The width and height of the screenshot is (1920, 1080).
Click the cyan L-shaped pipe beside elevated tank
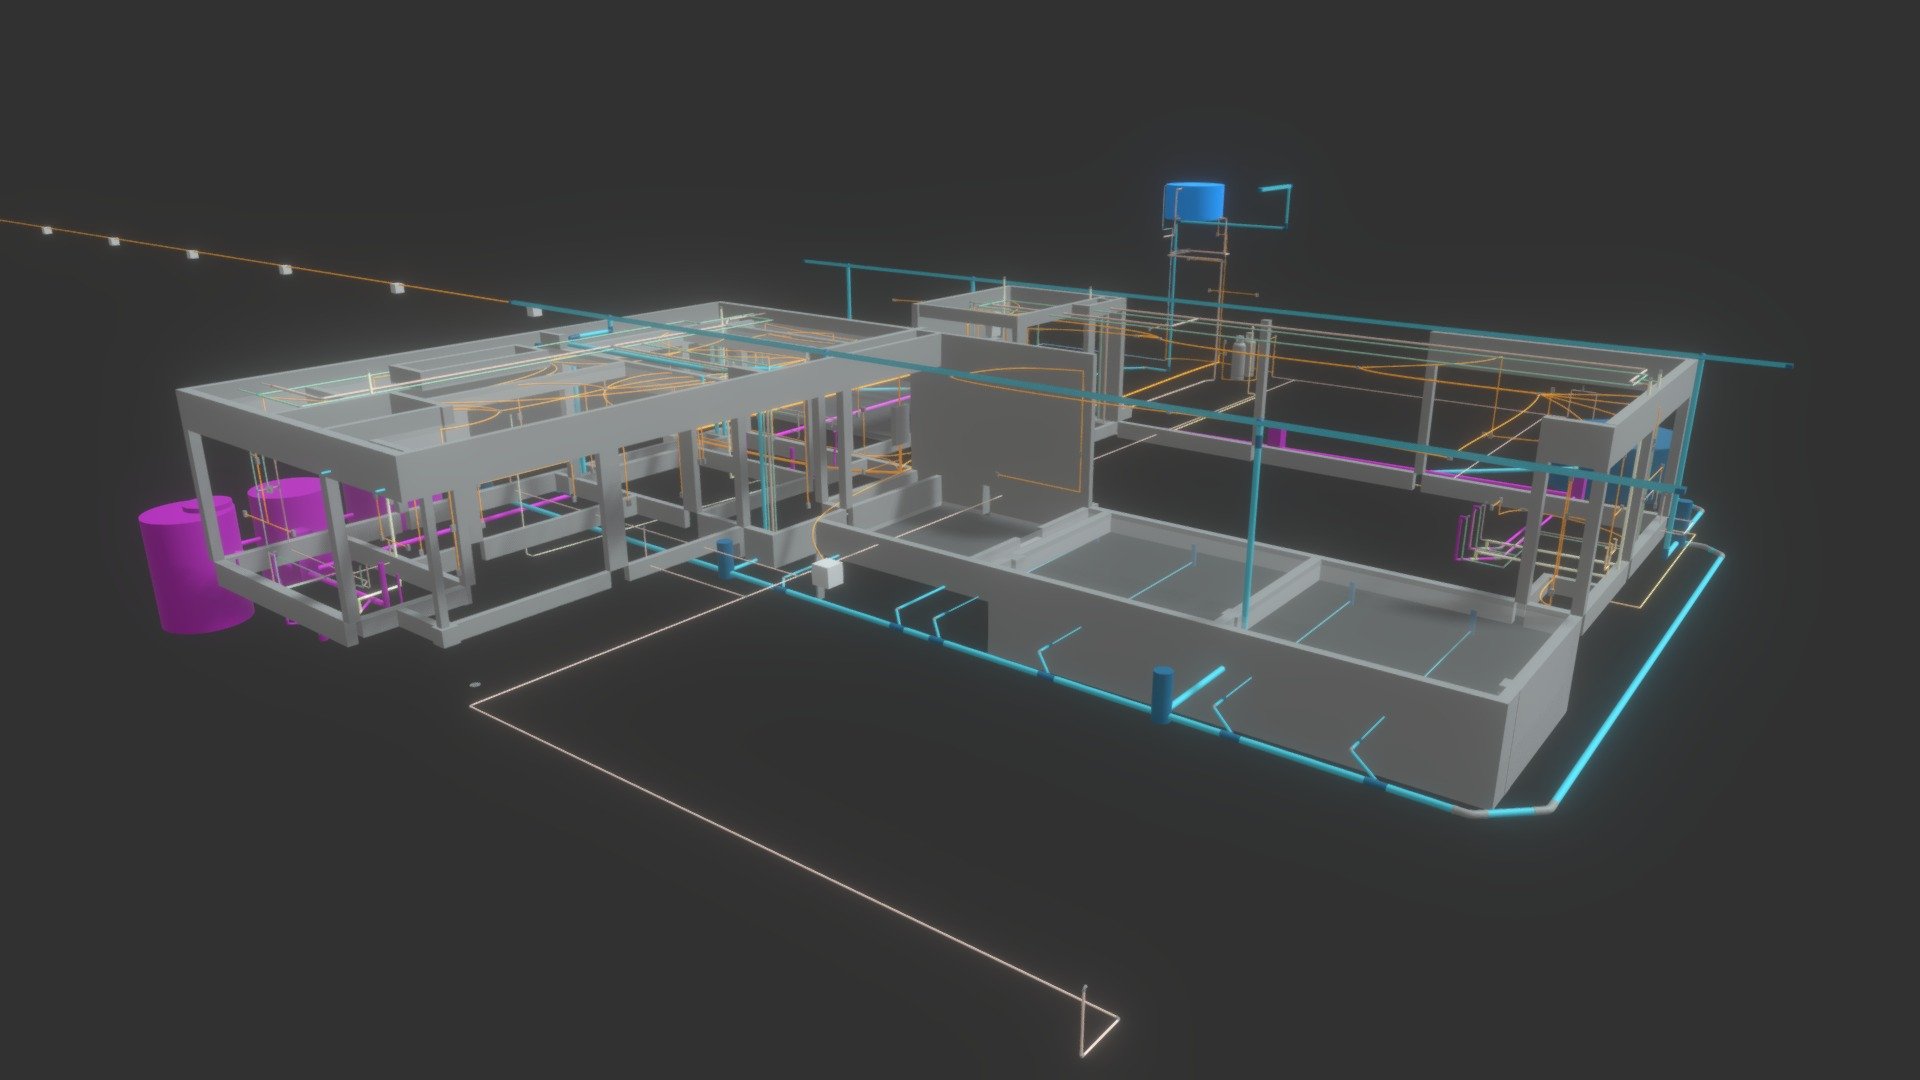(x=1276, y=206)
